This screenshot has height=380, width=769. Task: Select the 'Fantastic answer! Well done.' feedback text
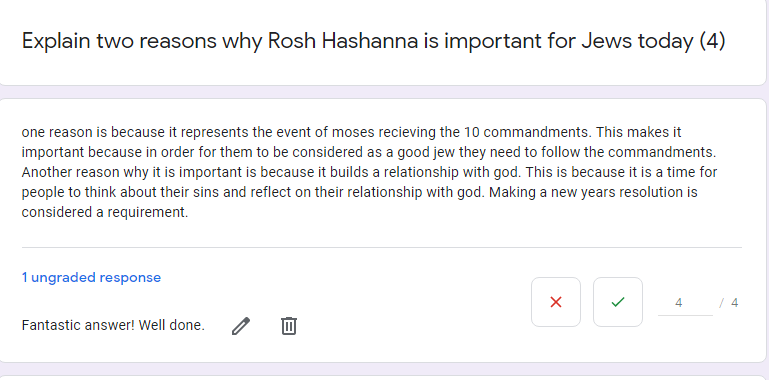(x=113, y=325)
